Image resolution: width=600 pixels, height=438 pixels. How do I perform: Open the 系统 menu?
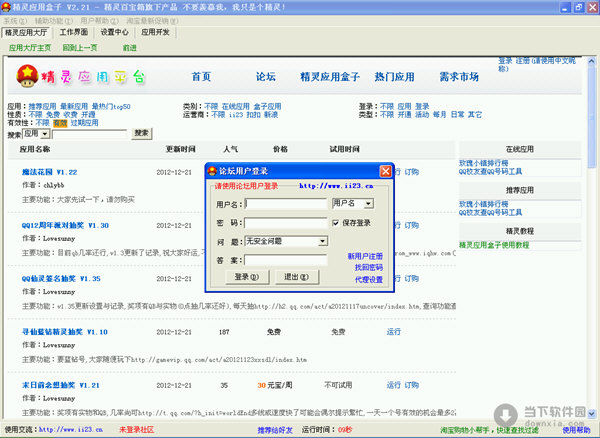15,21
